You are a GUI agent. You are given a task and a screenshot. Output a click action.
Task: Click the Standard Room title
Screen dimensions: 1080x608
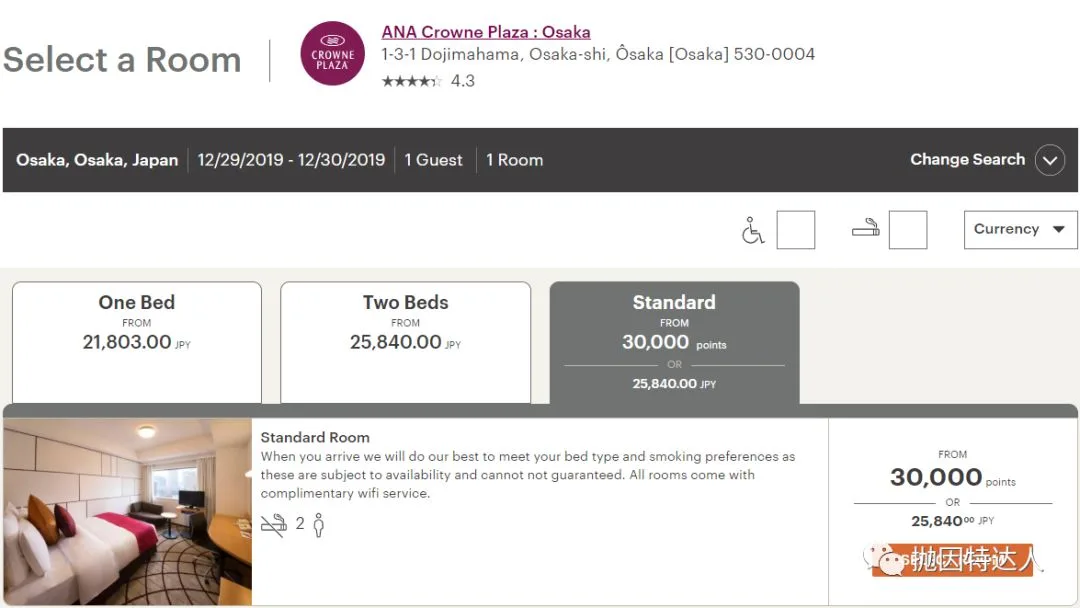point(315,437)
